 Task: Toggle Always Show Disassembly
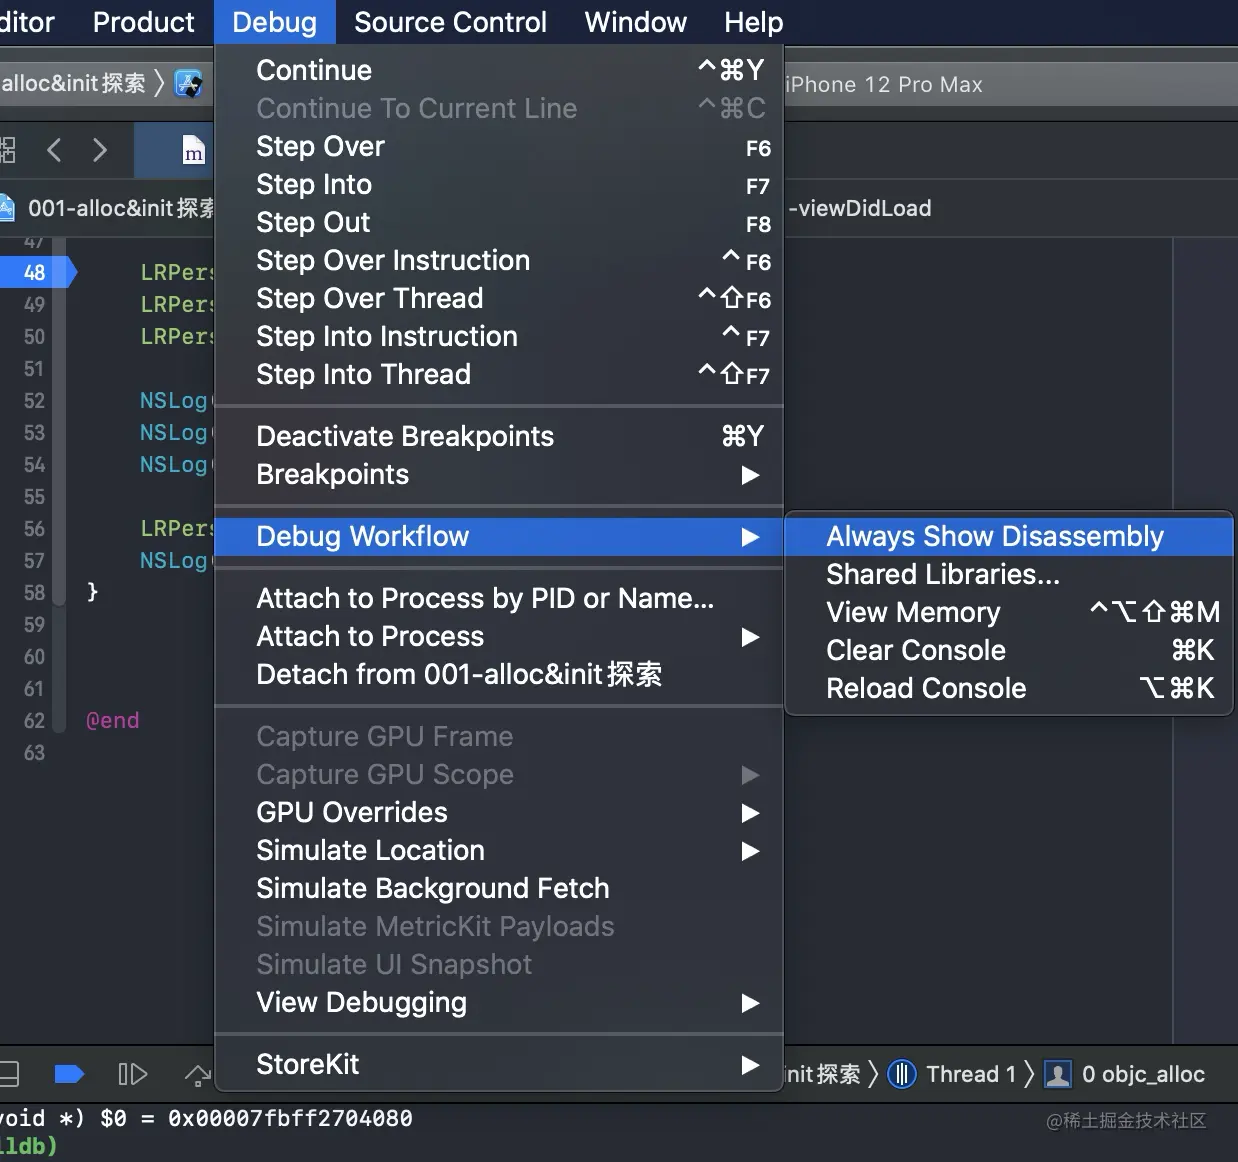(994, 537)
